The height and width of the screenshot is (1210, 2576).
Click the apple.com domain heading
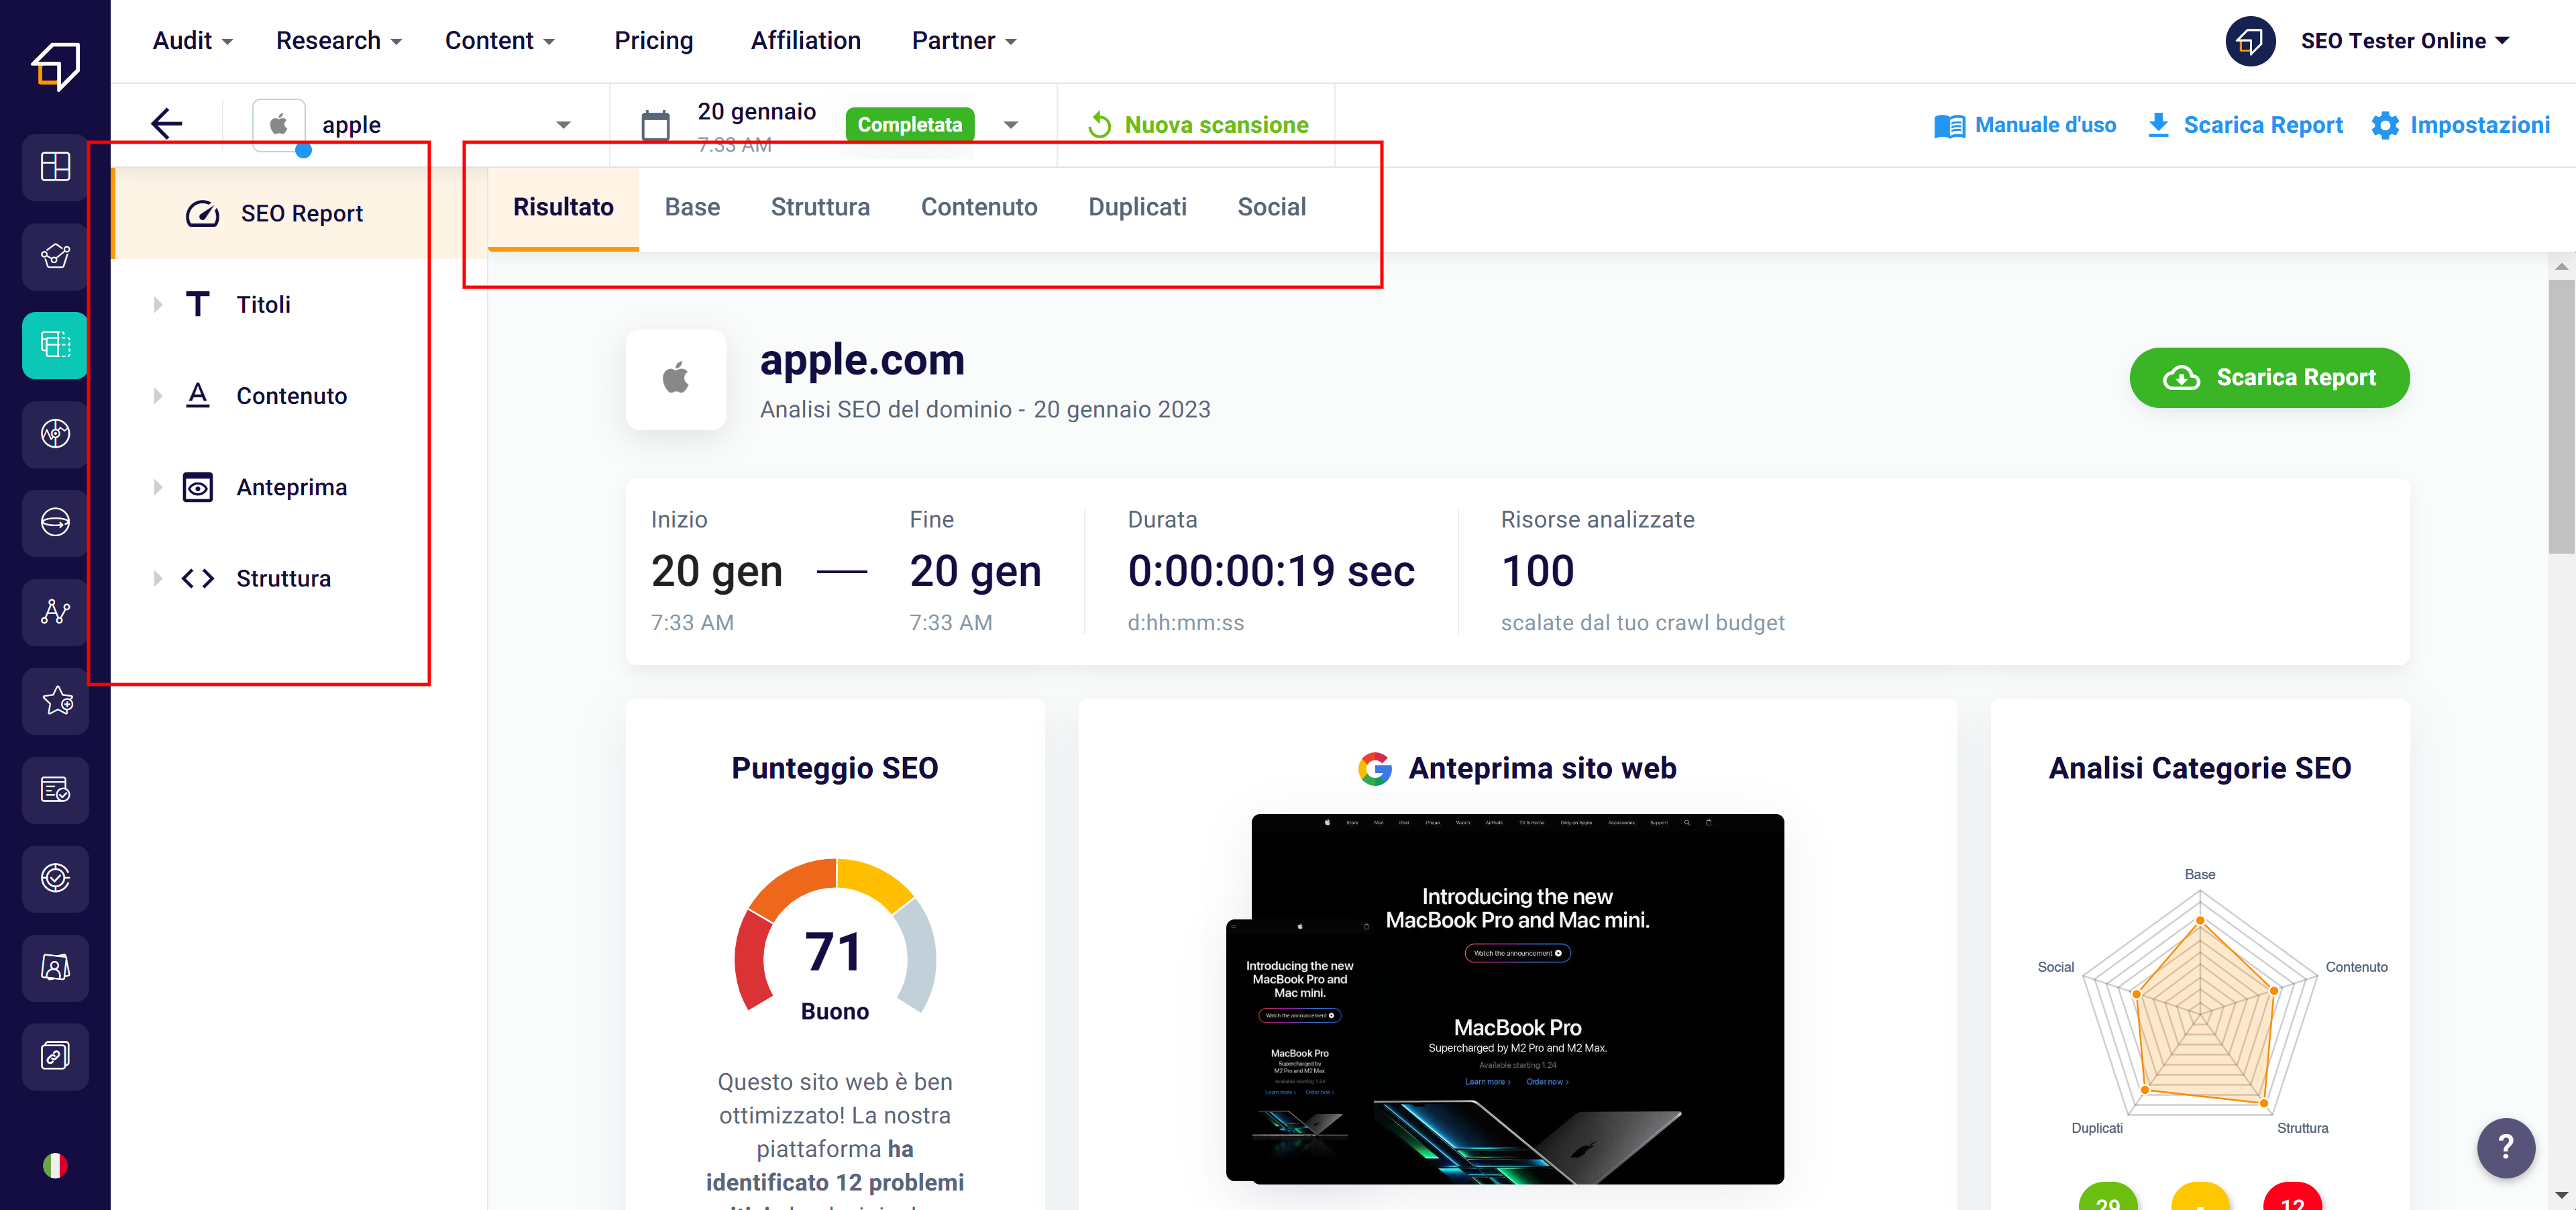pyautogui.click(x=862, y=360)
